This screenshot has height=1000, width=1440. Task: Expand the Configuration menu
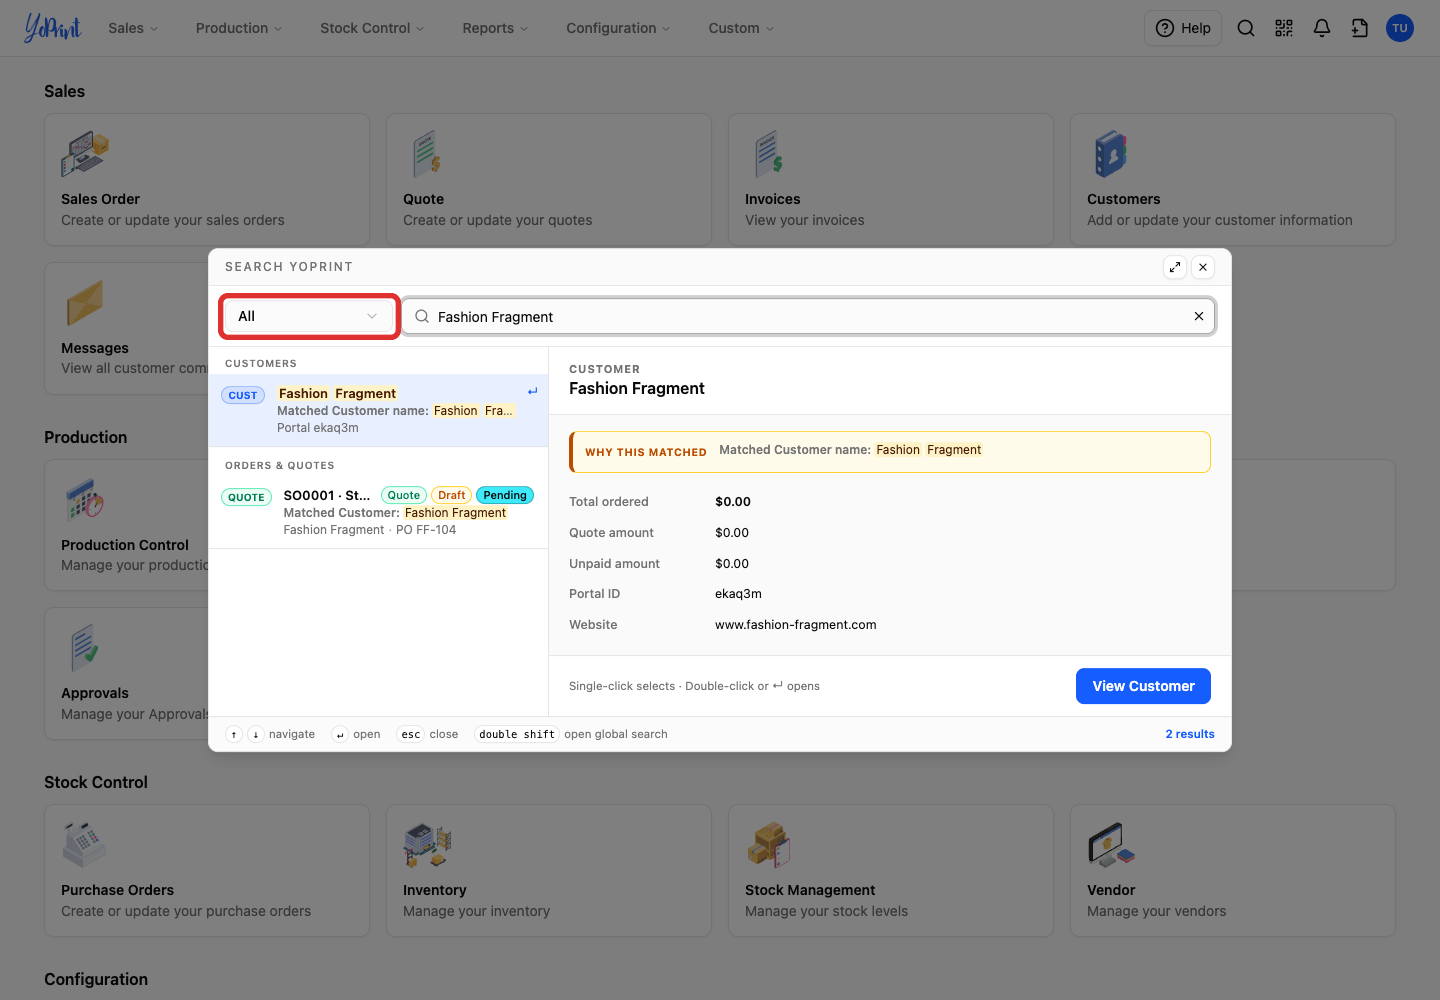pos(618,28)
